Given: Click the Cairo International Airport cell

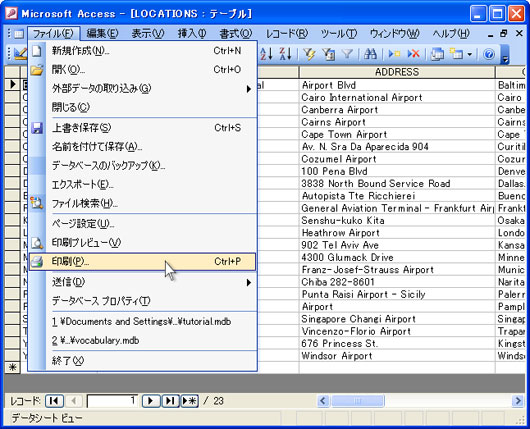Looking at the screenshot, I should point(397,97).
